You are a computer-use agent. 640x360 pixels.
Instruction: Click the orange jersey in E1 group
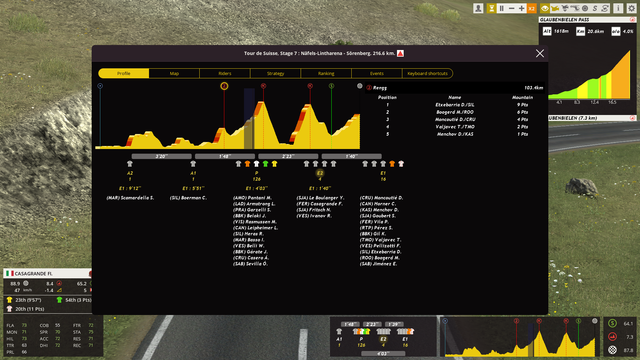(x=392, y=164)
